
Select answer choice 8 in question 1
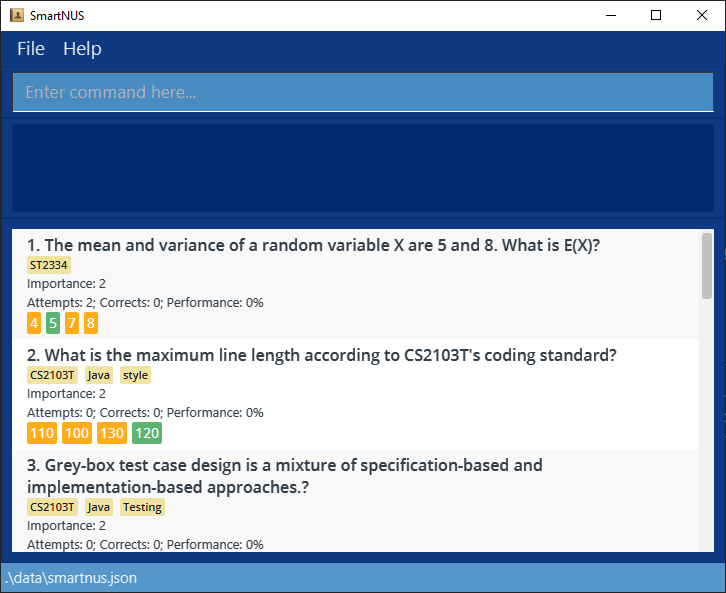pyautogui.click(x=91, y=323)
